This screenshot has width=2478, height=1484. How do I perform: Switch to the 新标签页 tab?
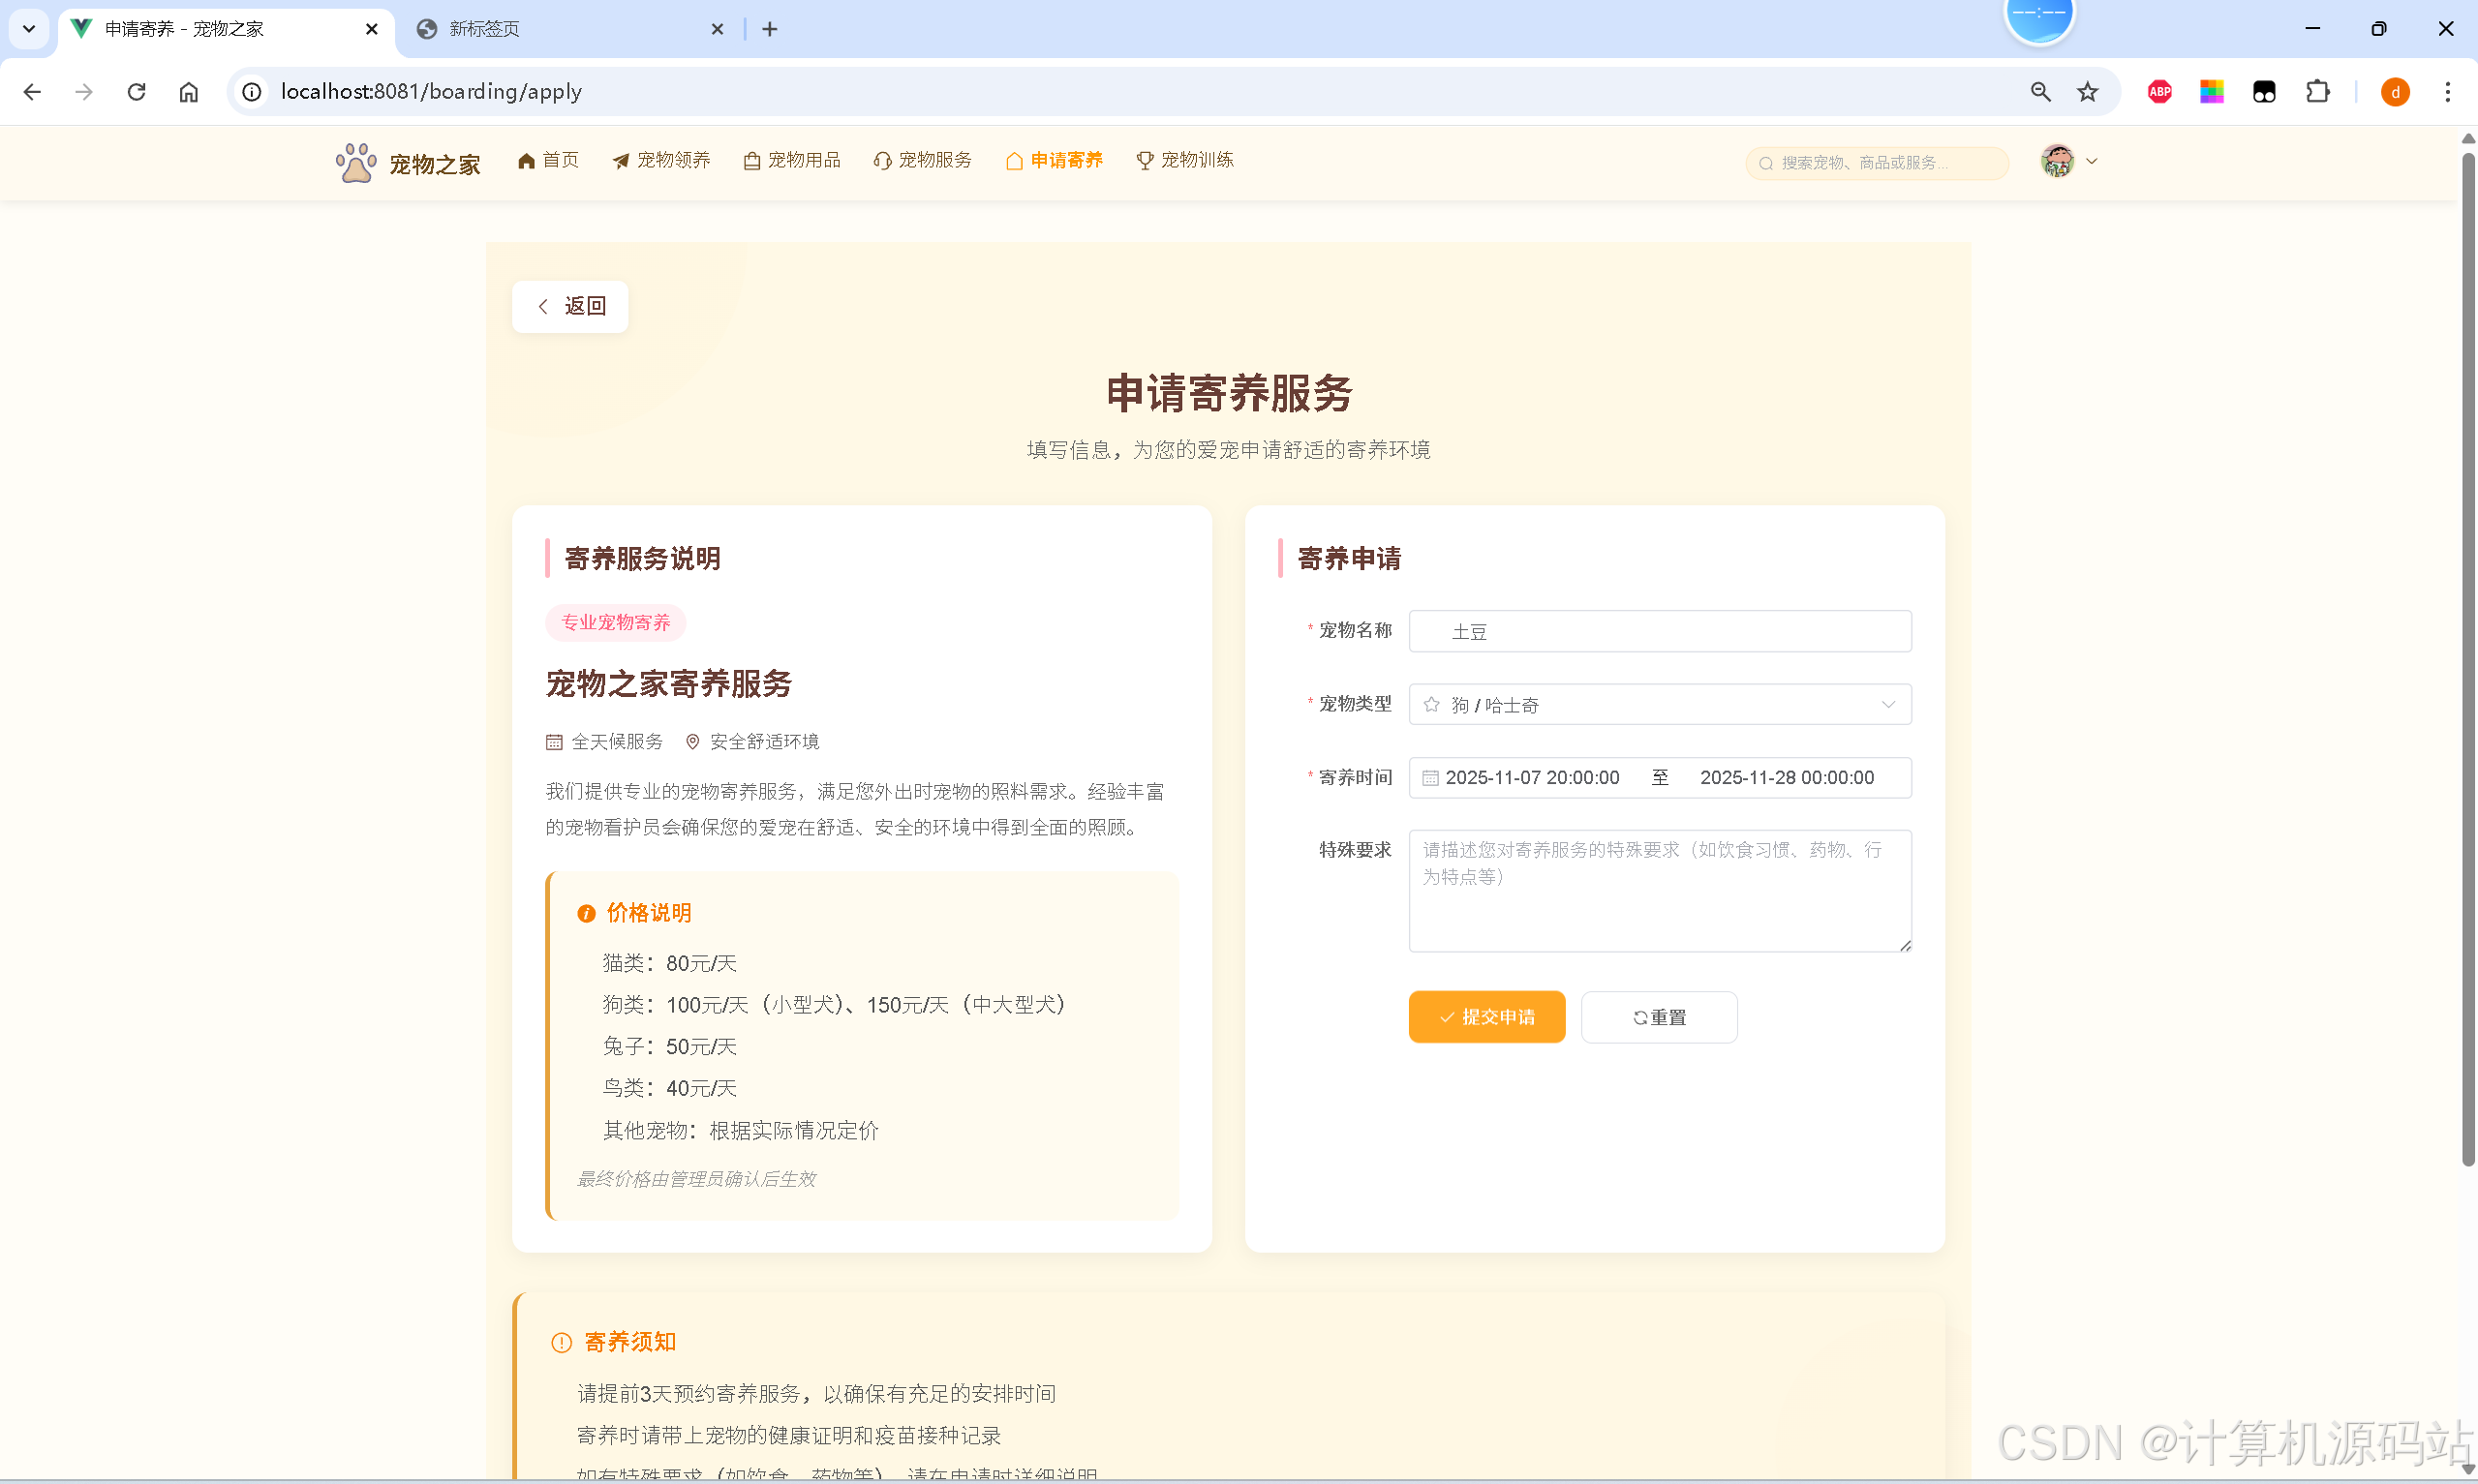tap(570, 29)
